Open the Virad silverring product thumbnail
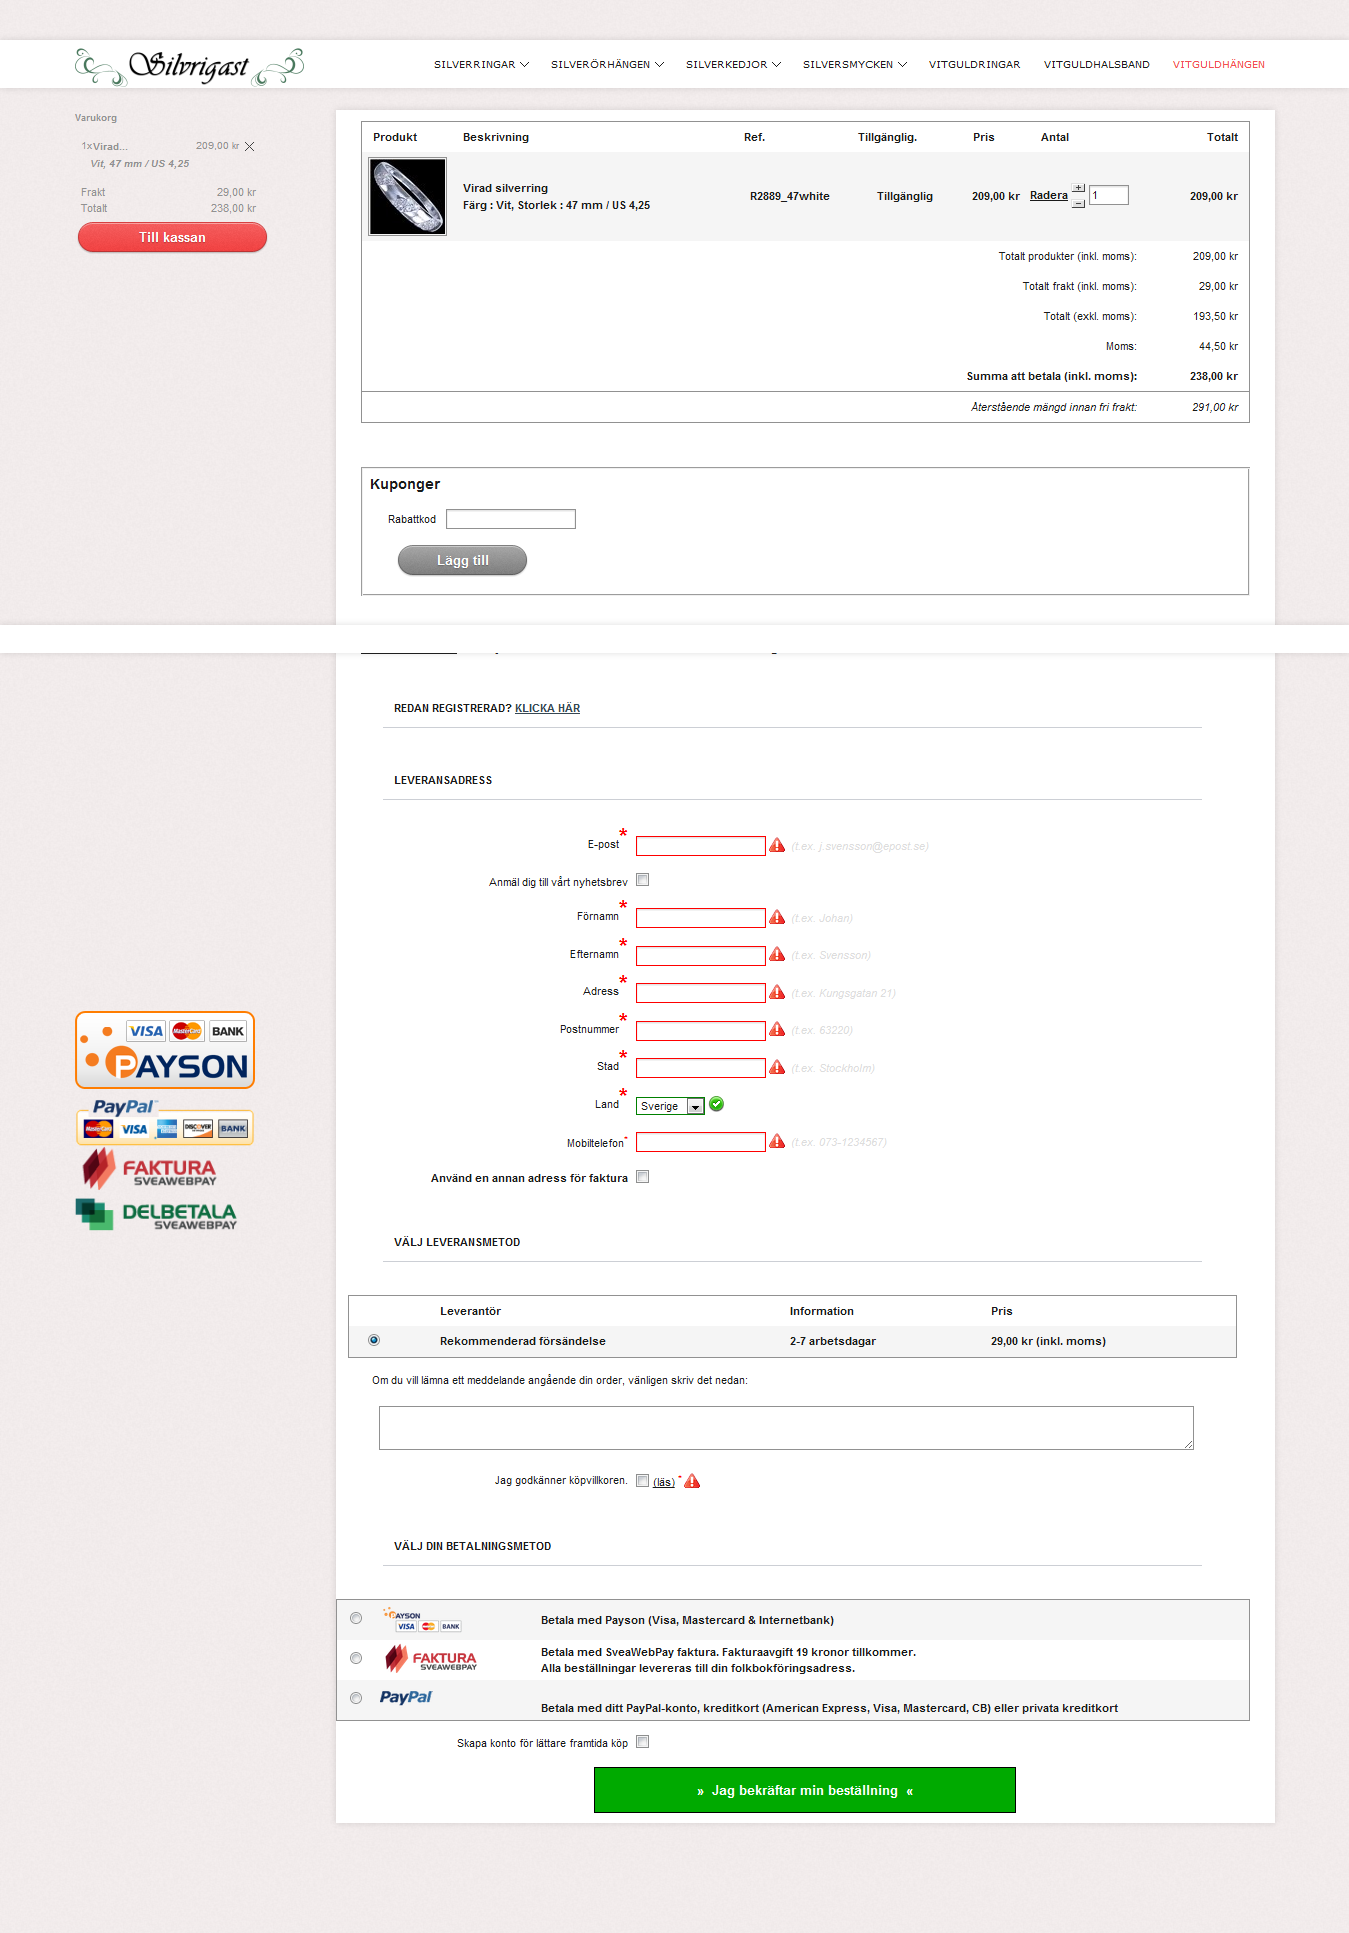 [x=408, y=196]
